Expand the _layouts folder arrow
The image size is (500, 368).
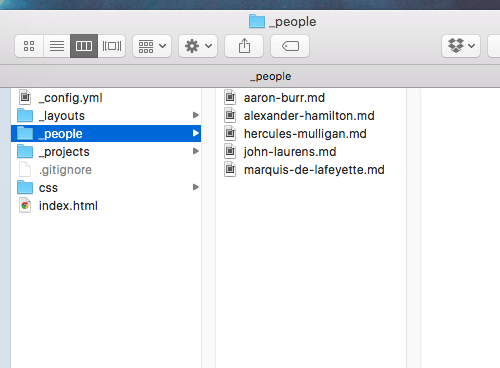pyautogui.click(x=196, y=115)
